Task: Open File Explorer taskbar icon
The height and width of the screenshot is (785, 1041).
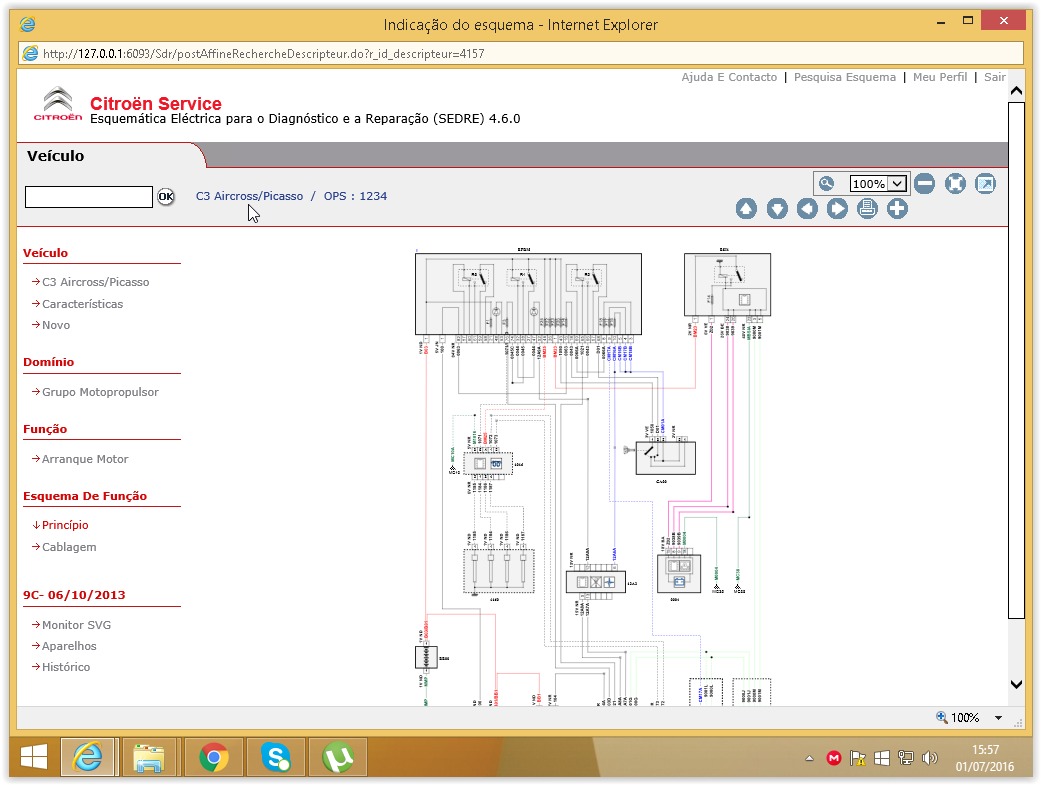Action: click(149, 757)
